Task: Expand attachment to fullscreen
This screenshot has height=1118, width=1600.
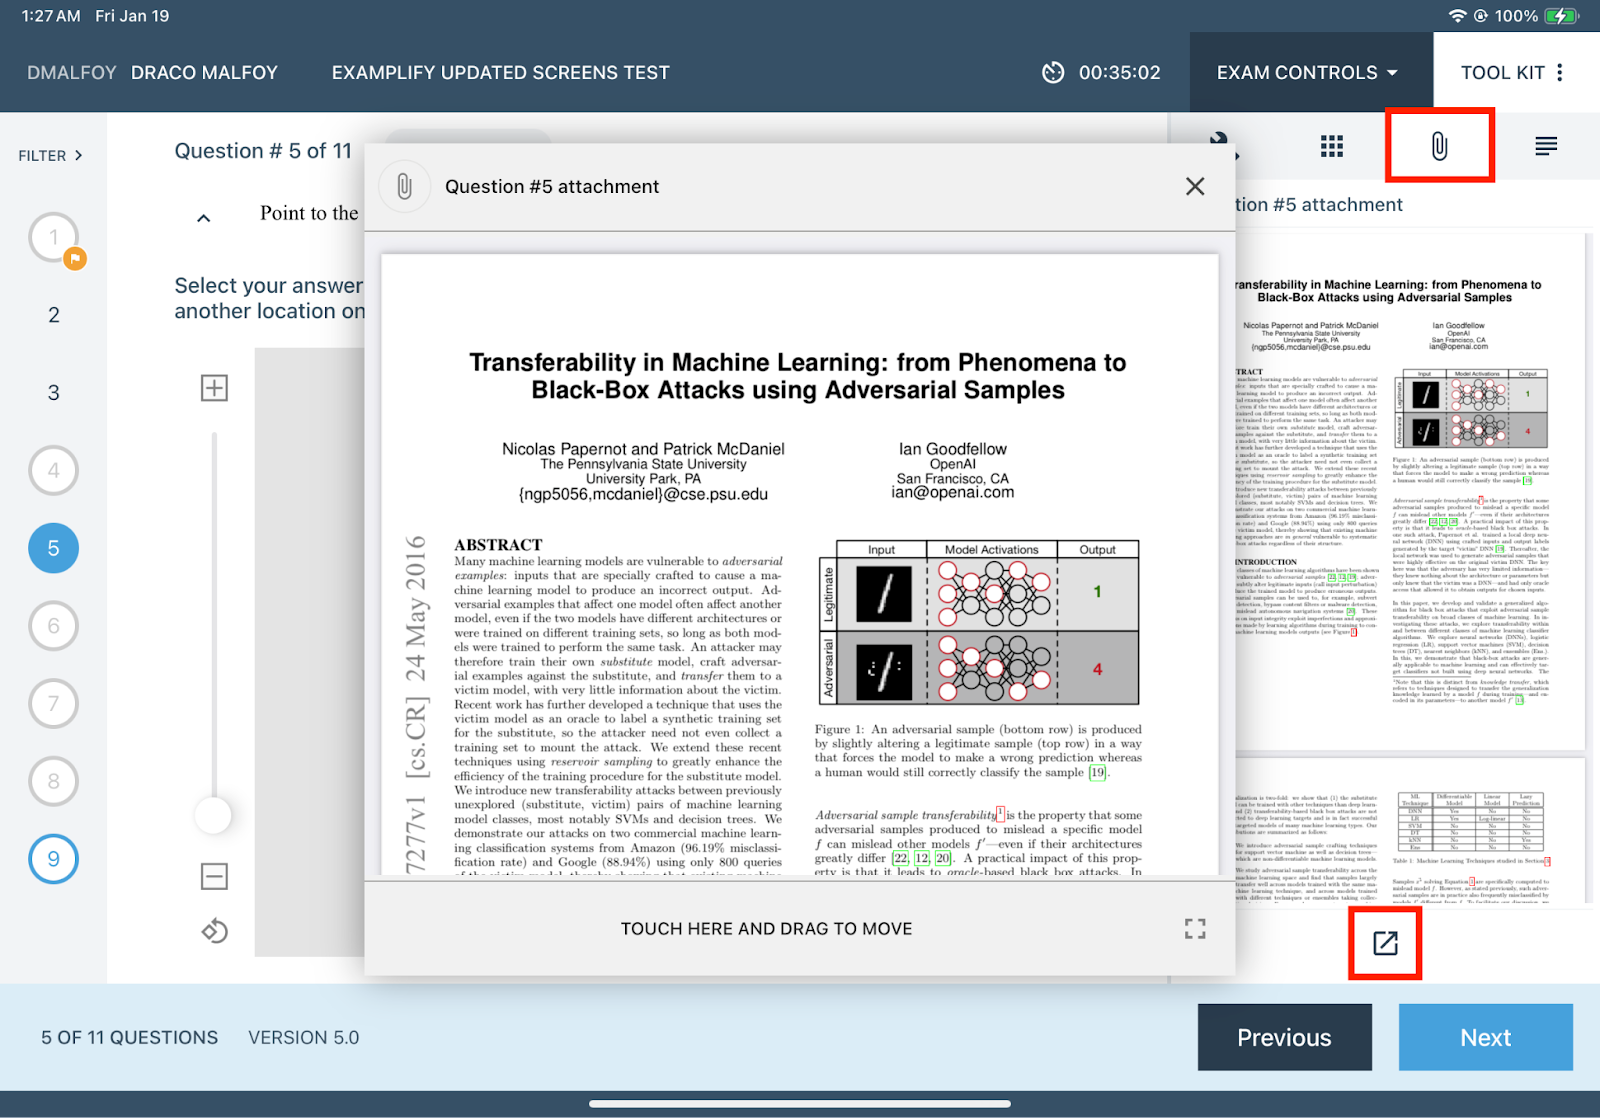Action: coord(1195,929)
